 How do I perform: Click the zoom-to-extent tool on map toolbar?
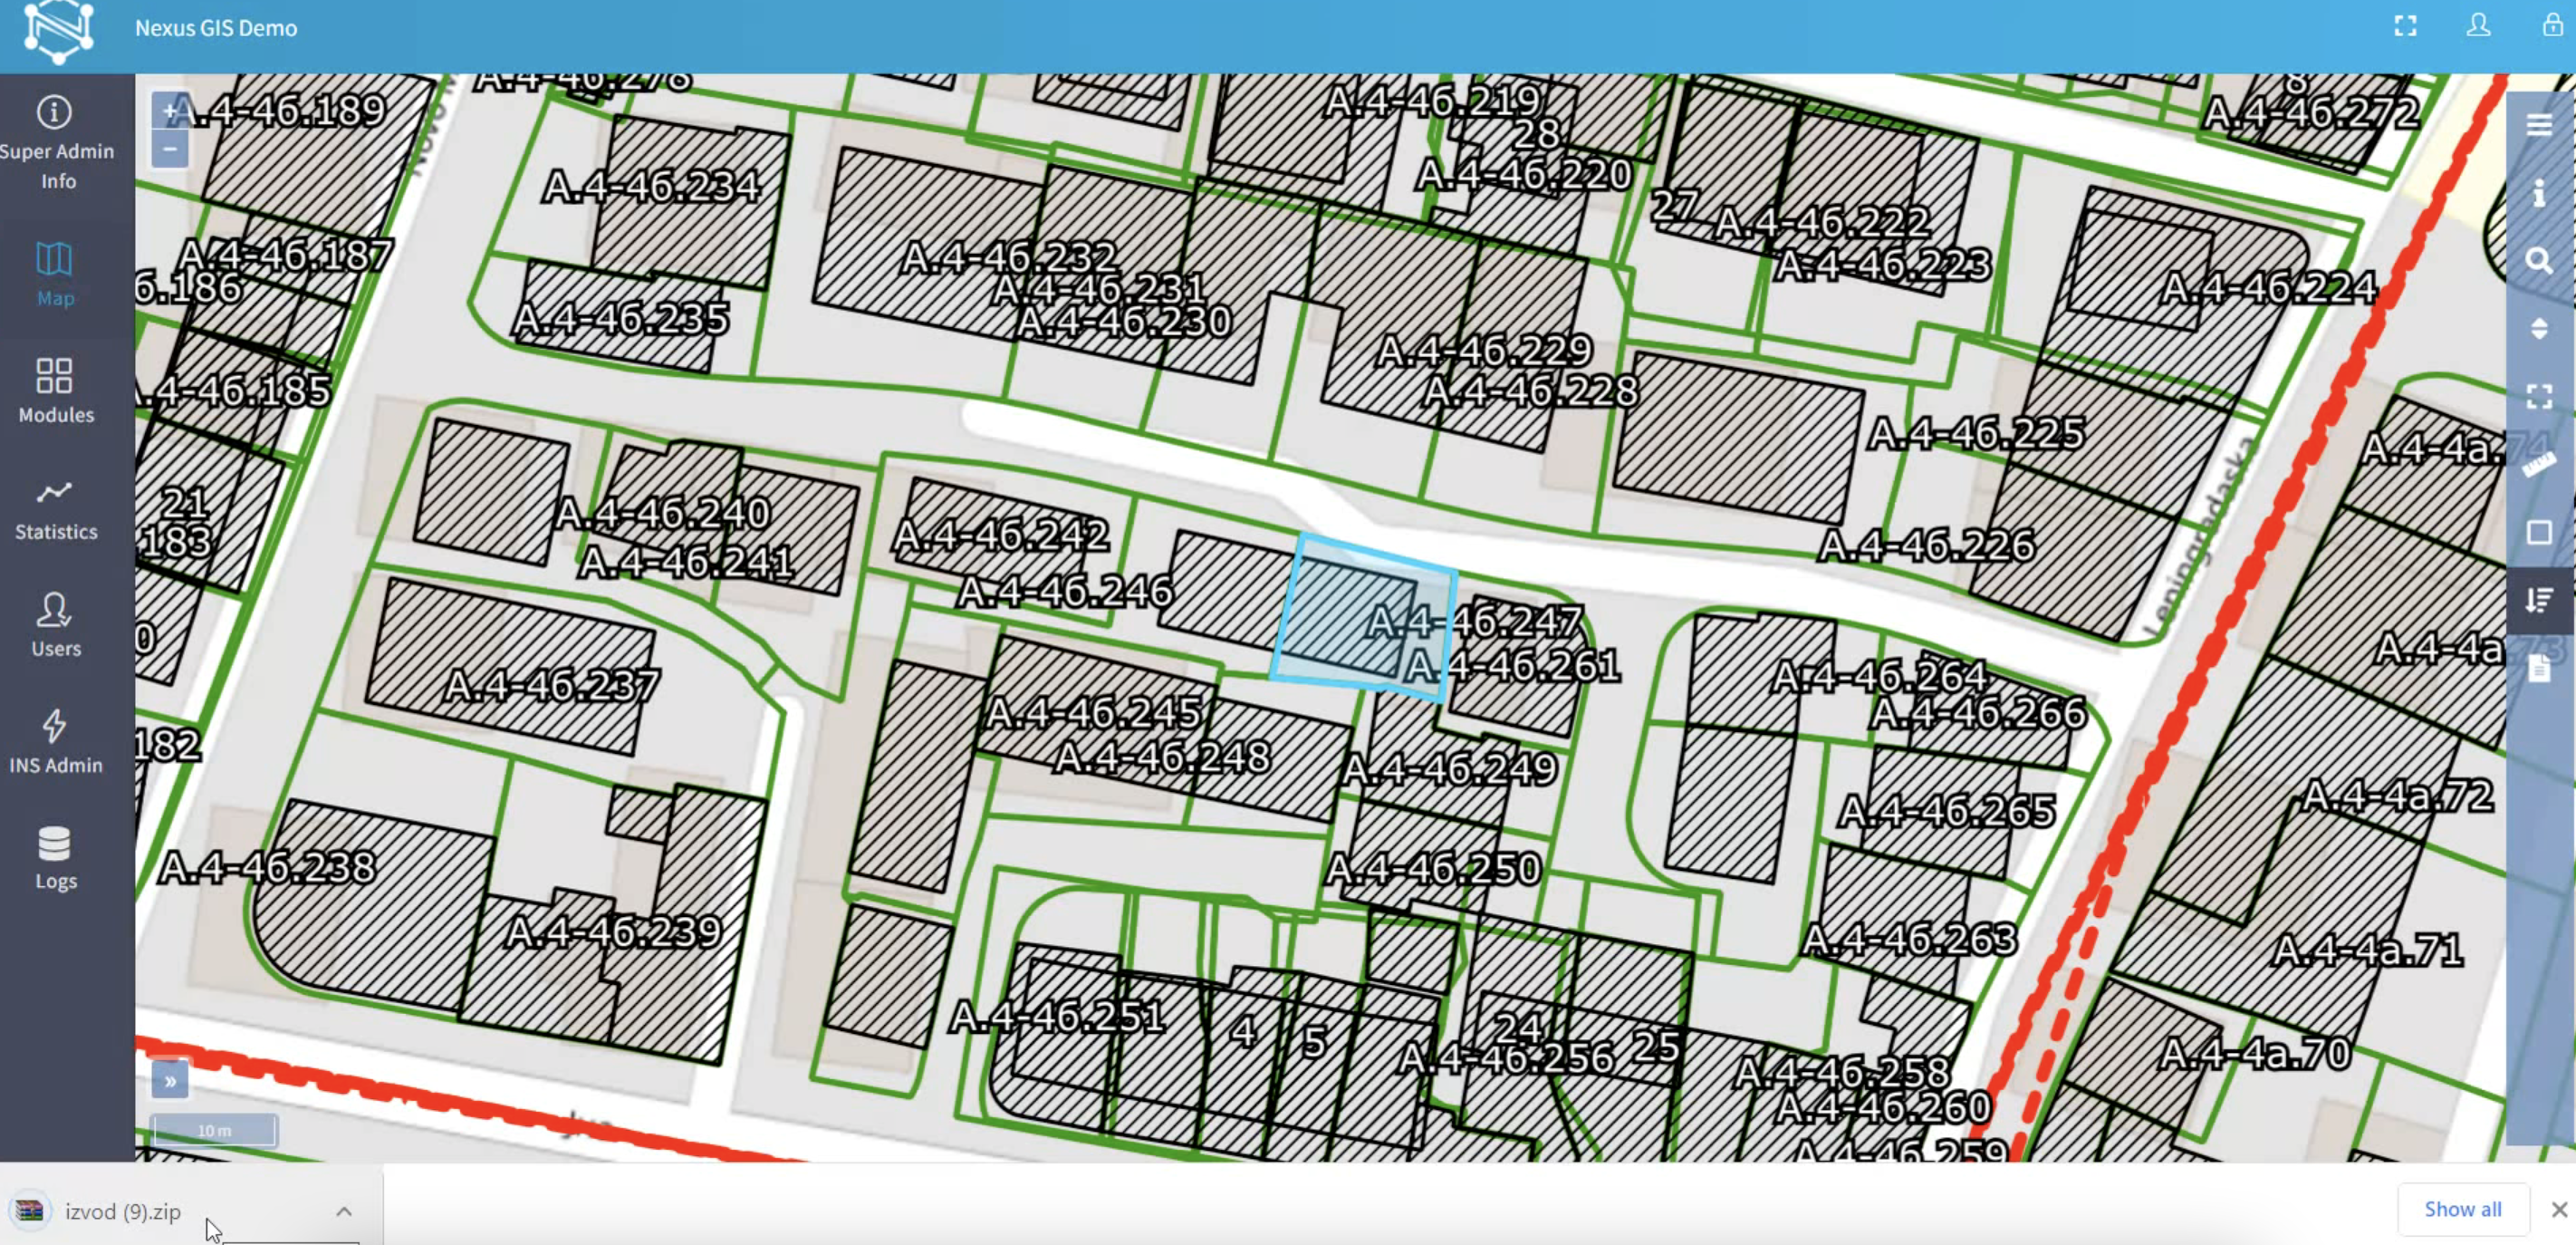point(2539,396)
